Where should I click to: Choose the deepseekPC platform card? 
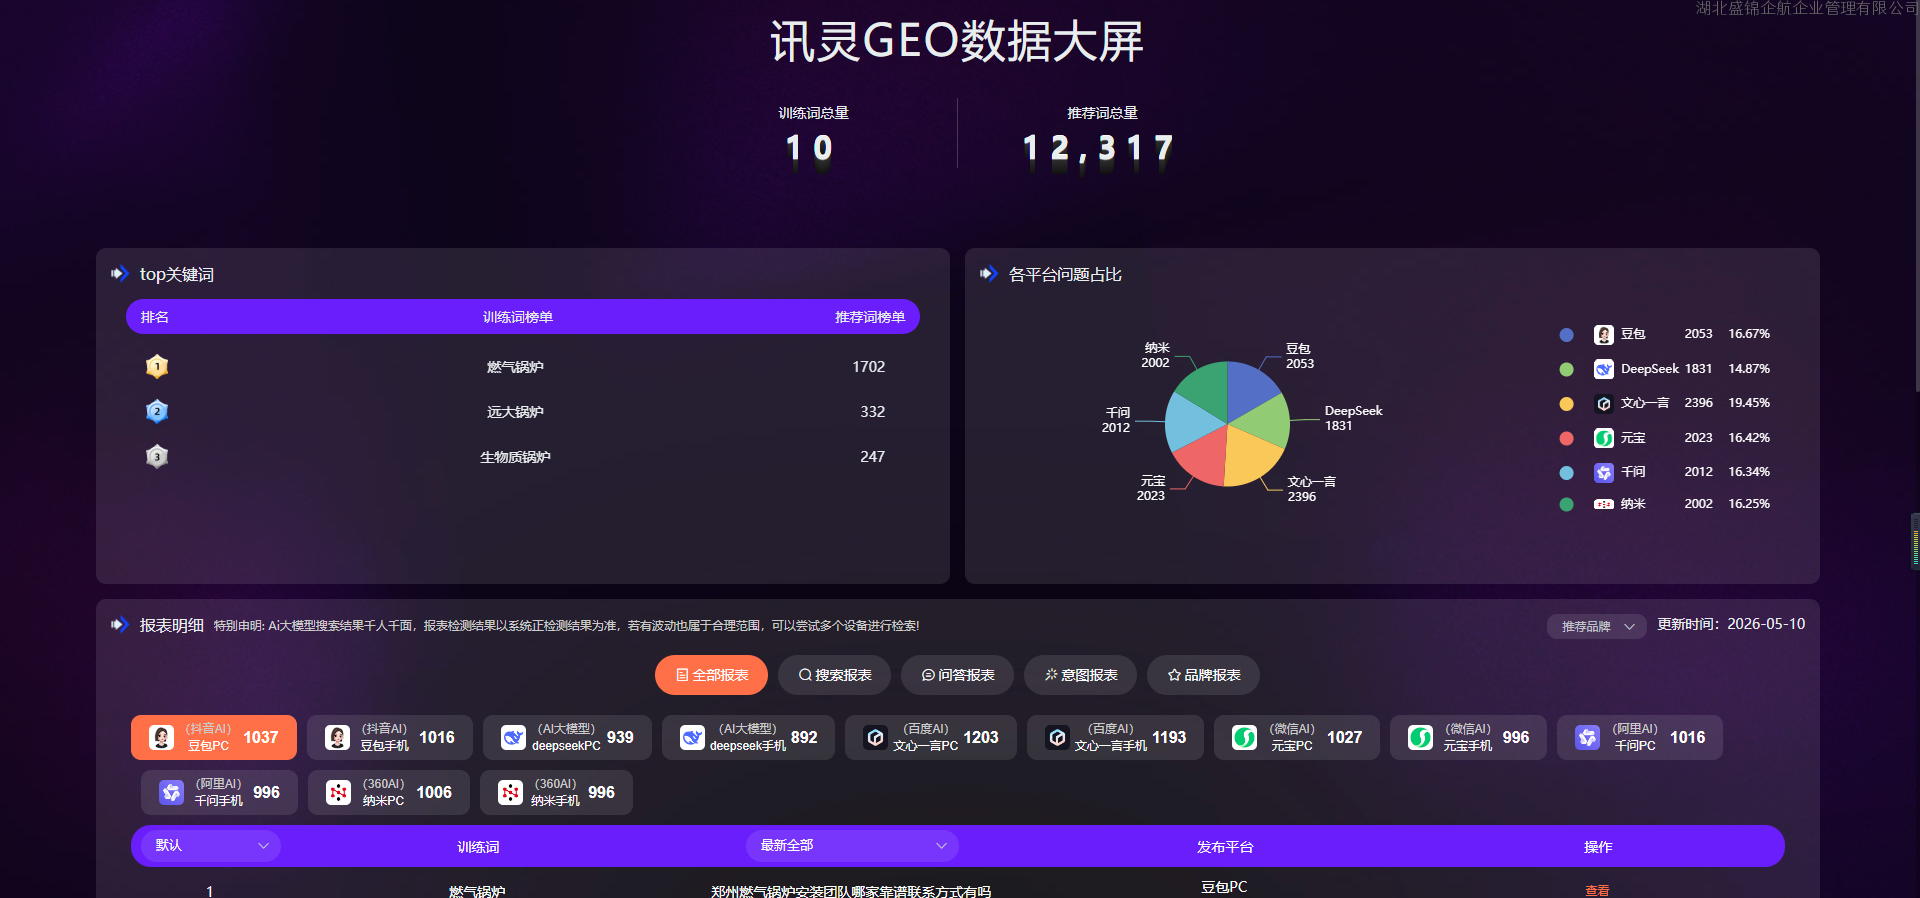567,738
